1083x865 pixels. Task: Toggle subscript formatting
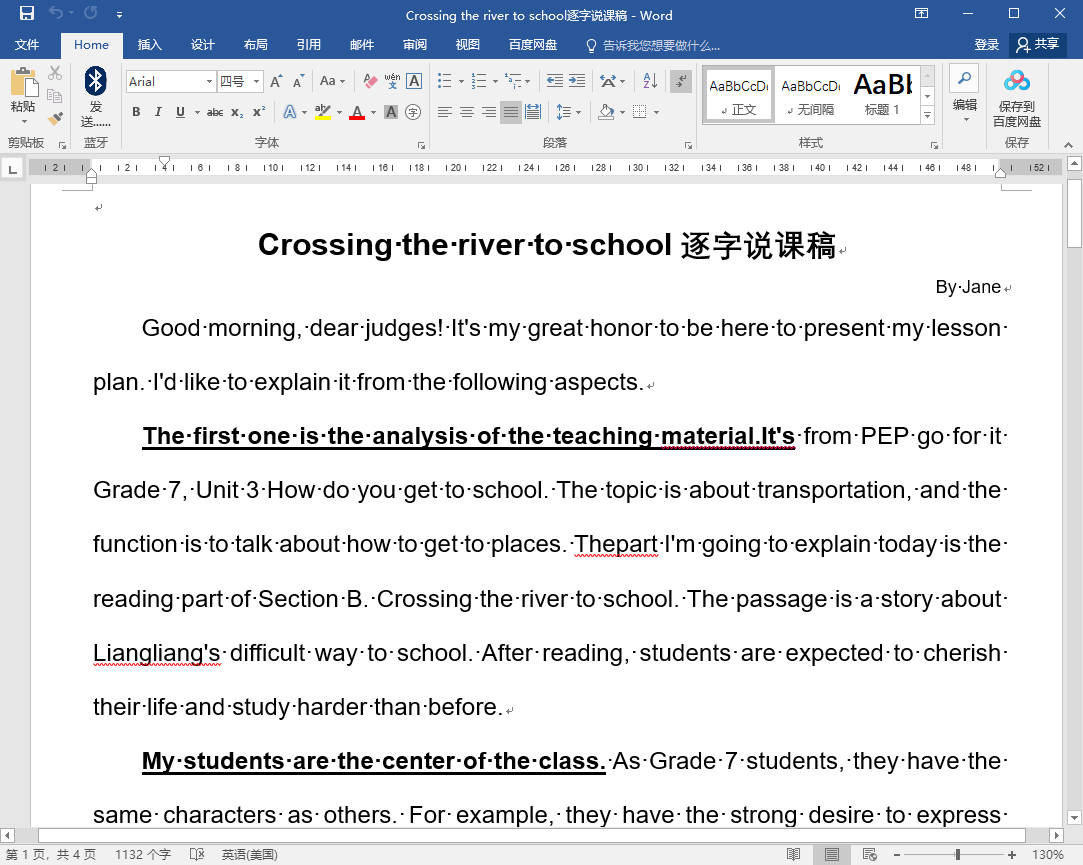pos(237,112)
